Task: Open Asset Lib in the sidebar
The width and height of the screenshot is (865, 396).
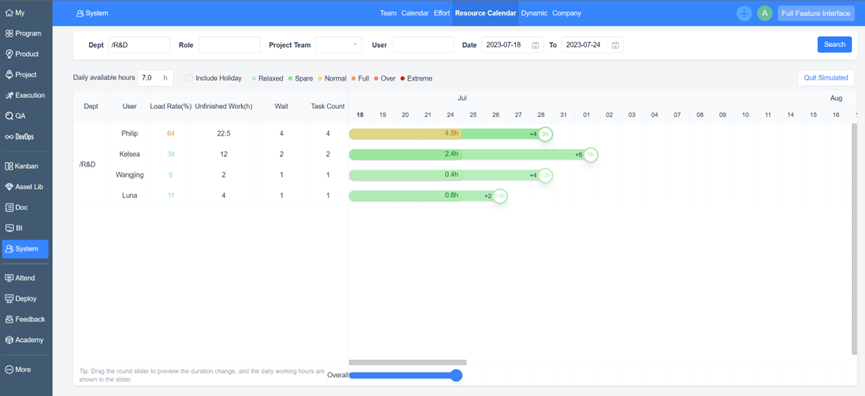Action: 24,187
